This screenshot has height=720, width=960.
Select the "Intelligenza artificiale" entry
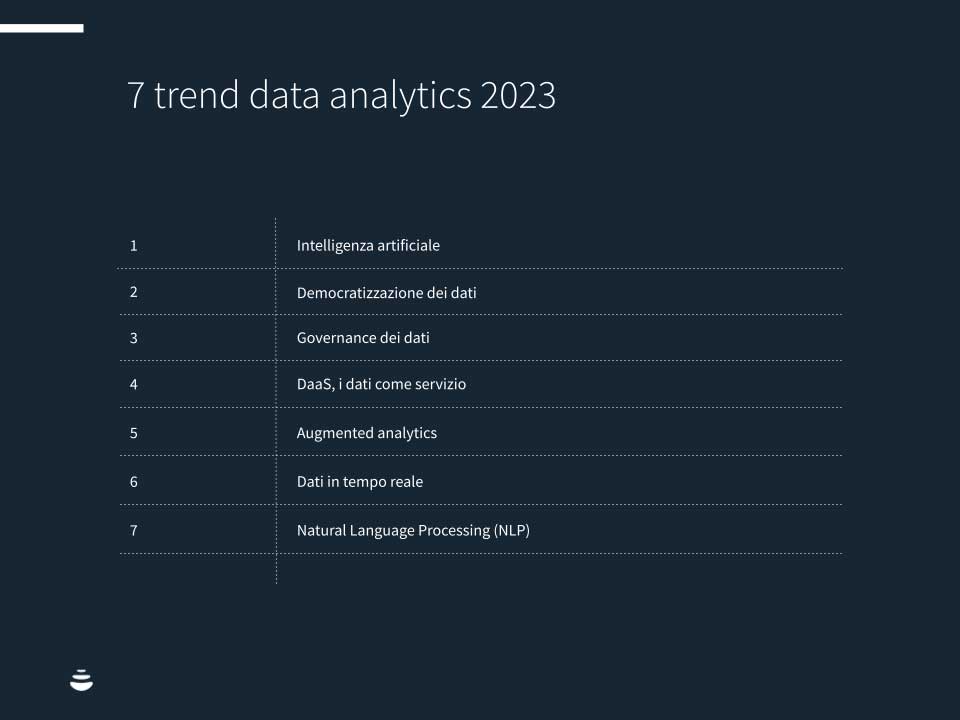pyautogui.click(x=368, y=245)
